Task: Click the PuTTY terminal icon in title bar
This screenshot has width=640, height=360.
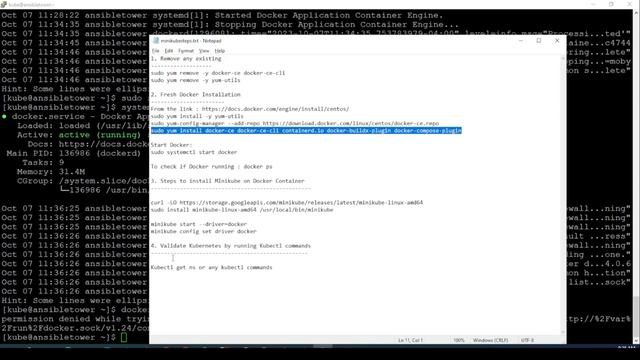Action: pos(4,4)
